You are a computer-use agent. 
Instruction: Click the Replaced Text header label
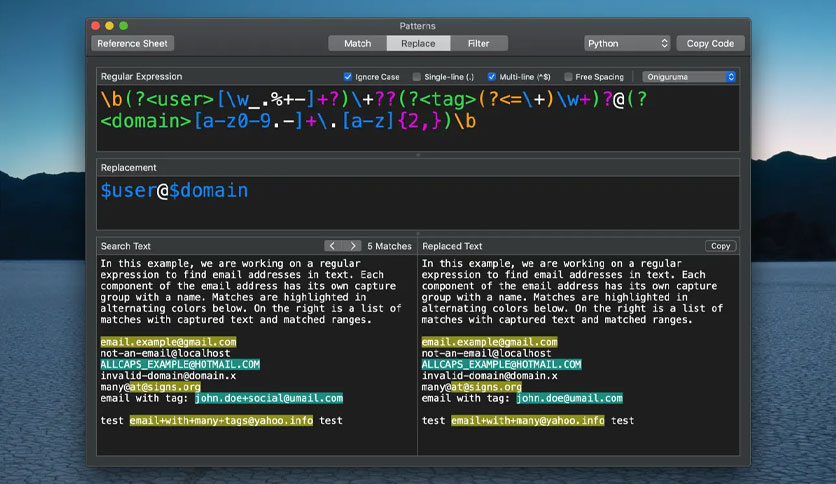click(x=452, y=246)
